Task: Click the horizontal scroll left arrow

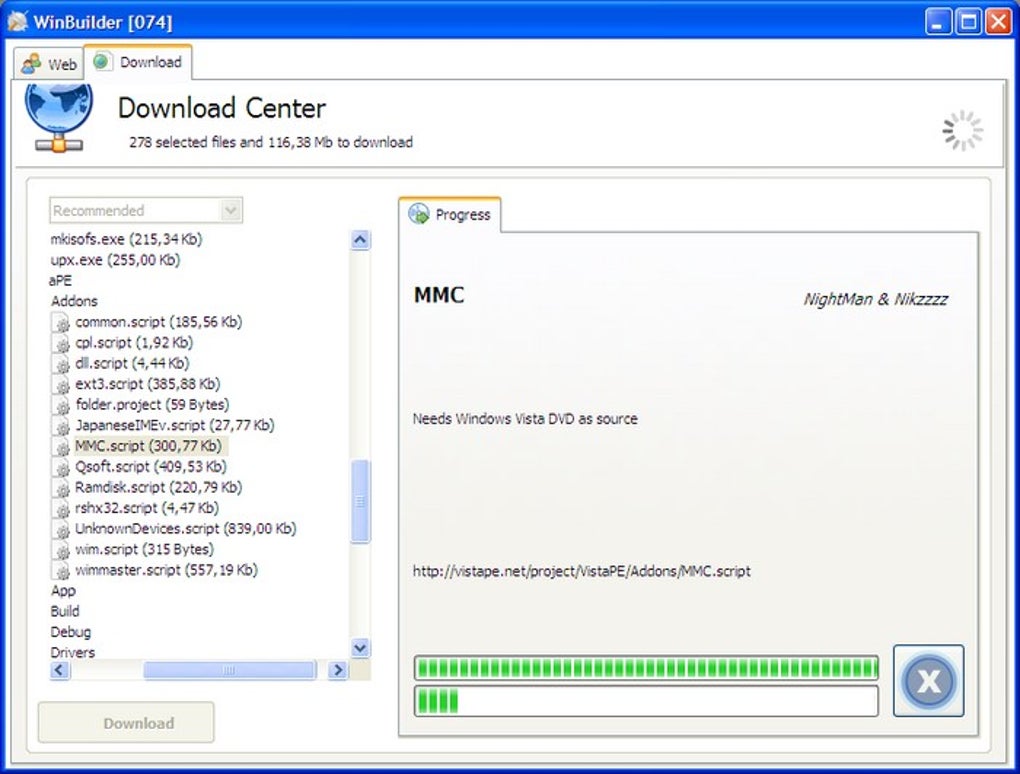Action: tap(59, 670)
